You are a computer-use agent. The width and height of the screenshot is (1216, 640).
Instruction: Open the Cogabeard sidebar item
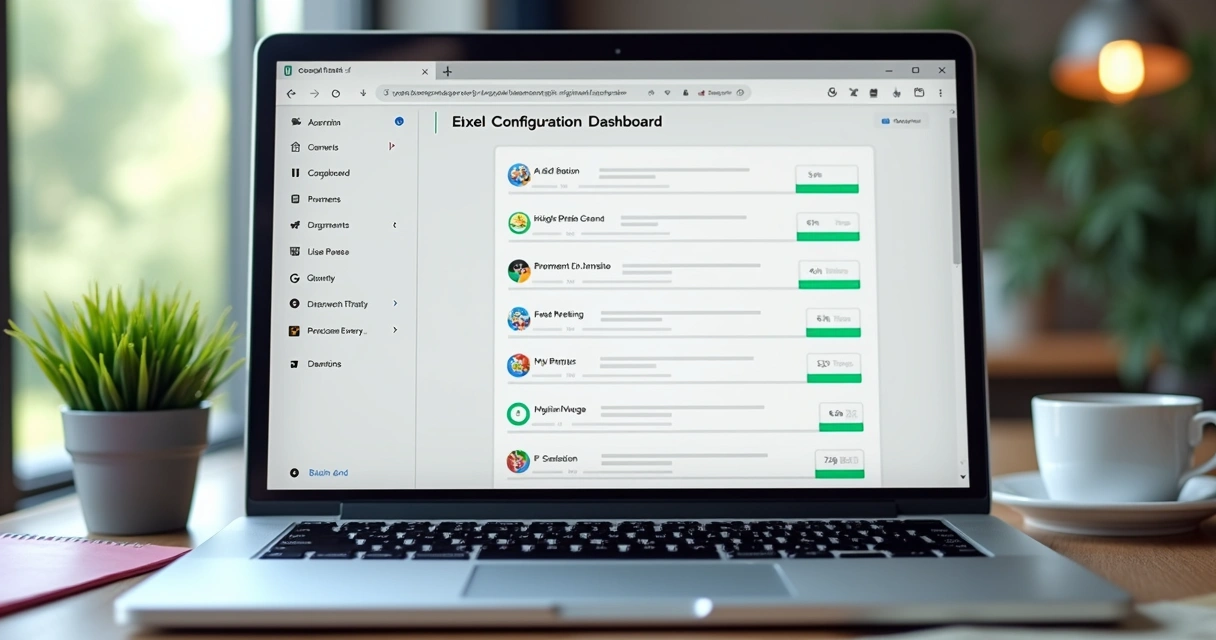328,173
